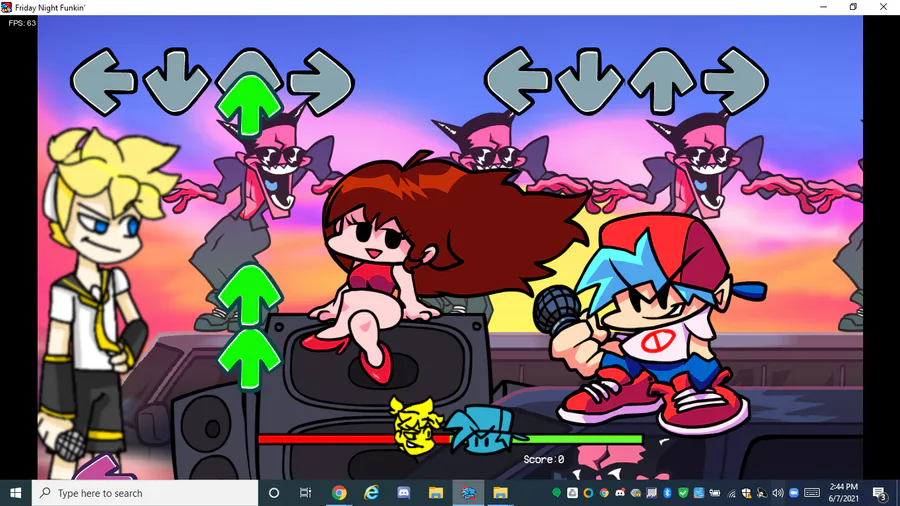Image resolution: width=900 pixels, height=506 pixels.
Task: Open Cortana circle icon on taskbar
Action: (x=274, y=493)
